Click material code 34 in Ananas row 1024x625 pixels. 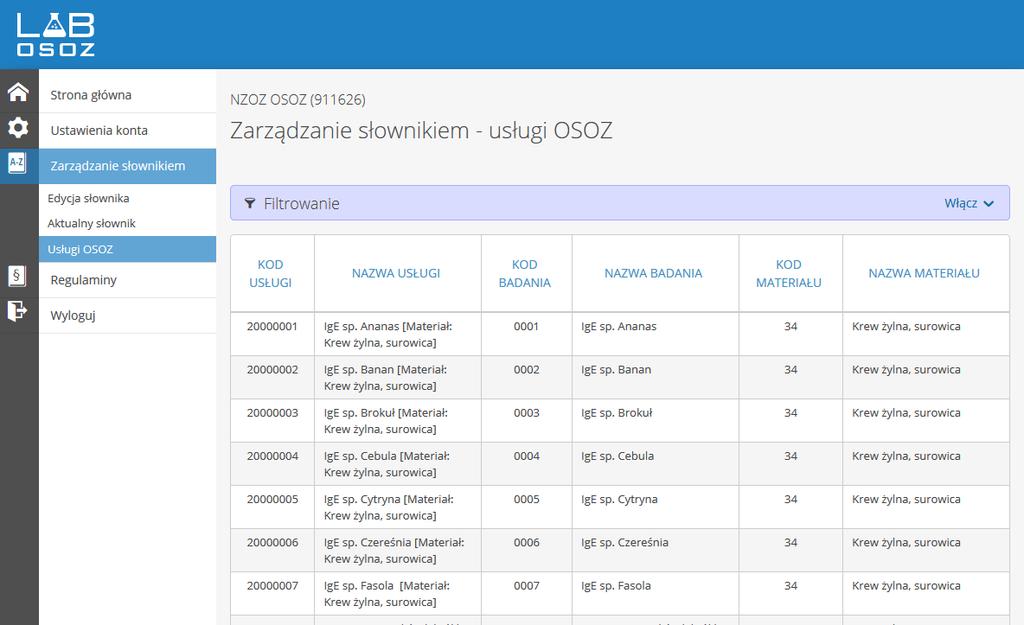(790, 327)
